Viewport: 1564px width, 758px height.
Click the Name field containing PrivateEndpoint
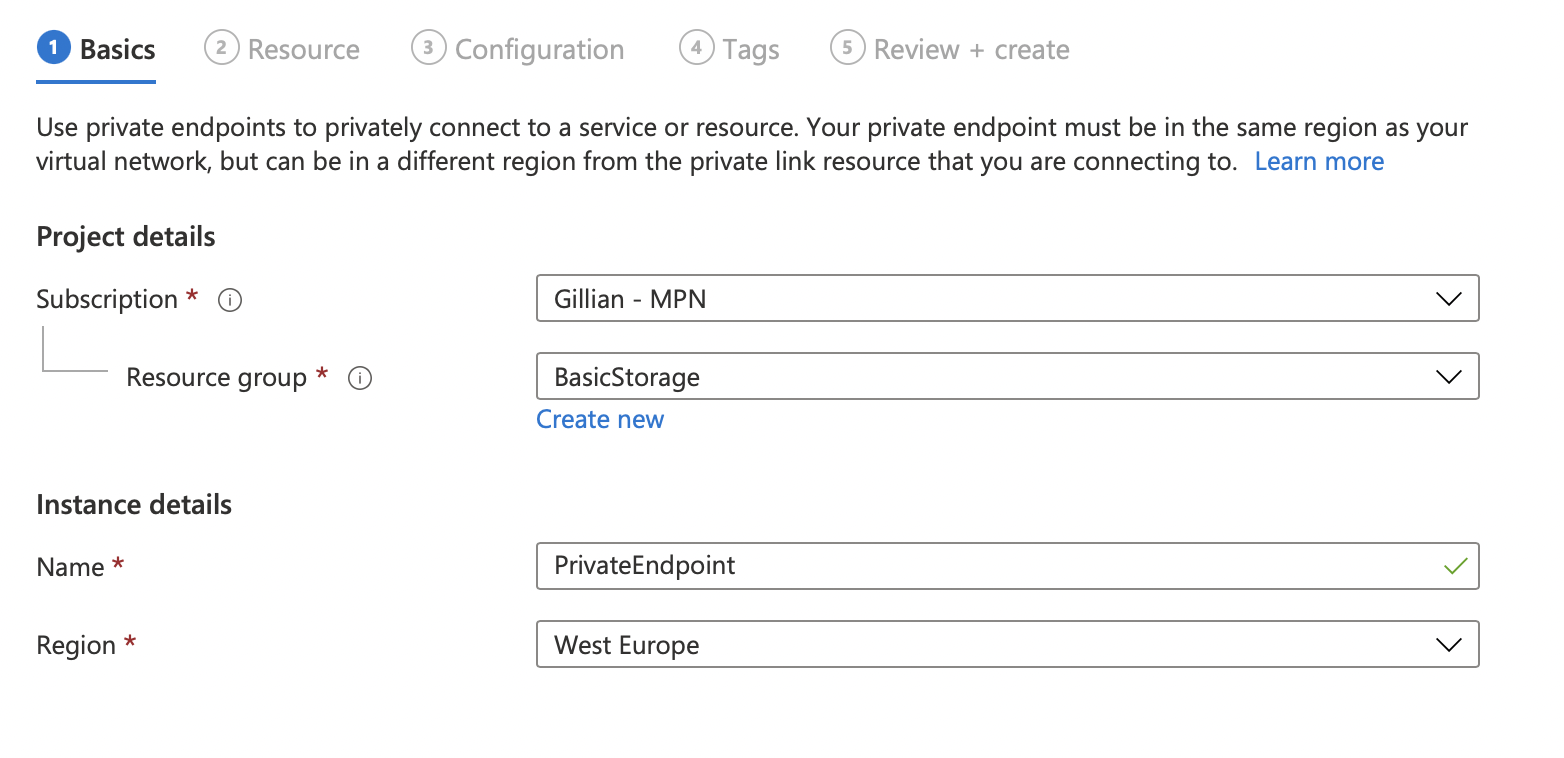(900, 566)
